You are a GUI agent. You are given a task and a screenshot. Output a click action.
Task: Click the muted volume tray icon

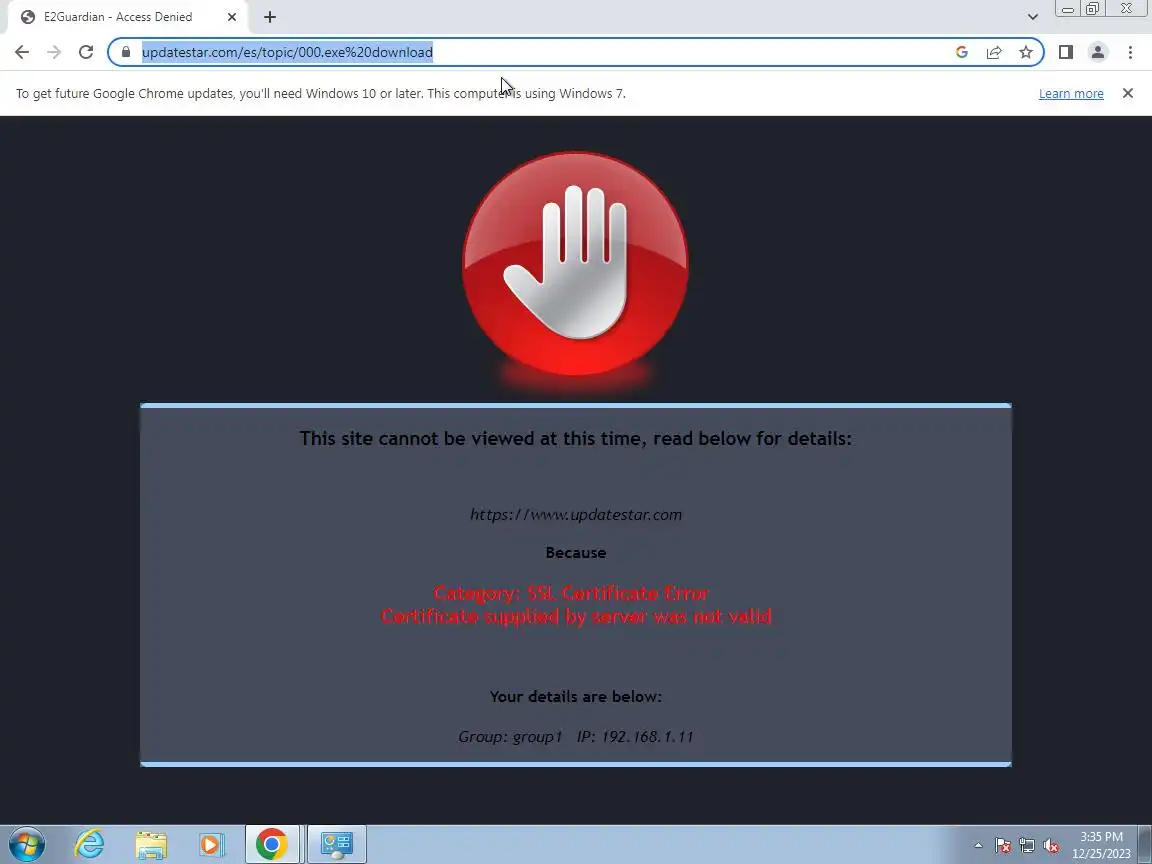point(1051,846)
